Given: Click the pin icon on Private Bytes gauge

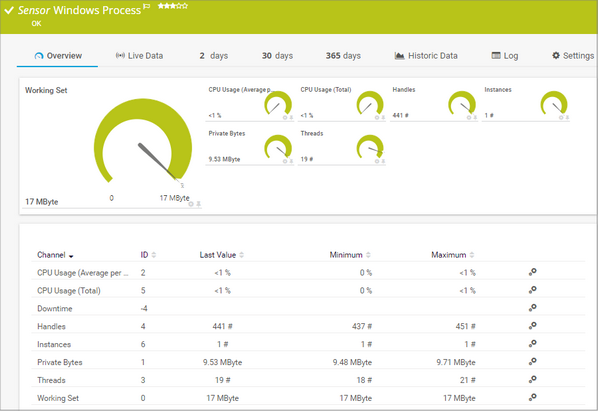Looking at the screenshot, I should tap(291, 161).
